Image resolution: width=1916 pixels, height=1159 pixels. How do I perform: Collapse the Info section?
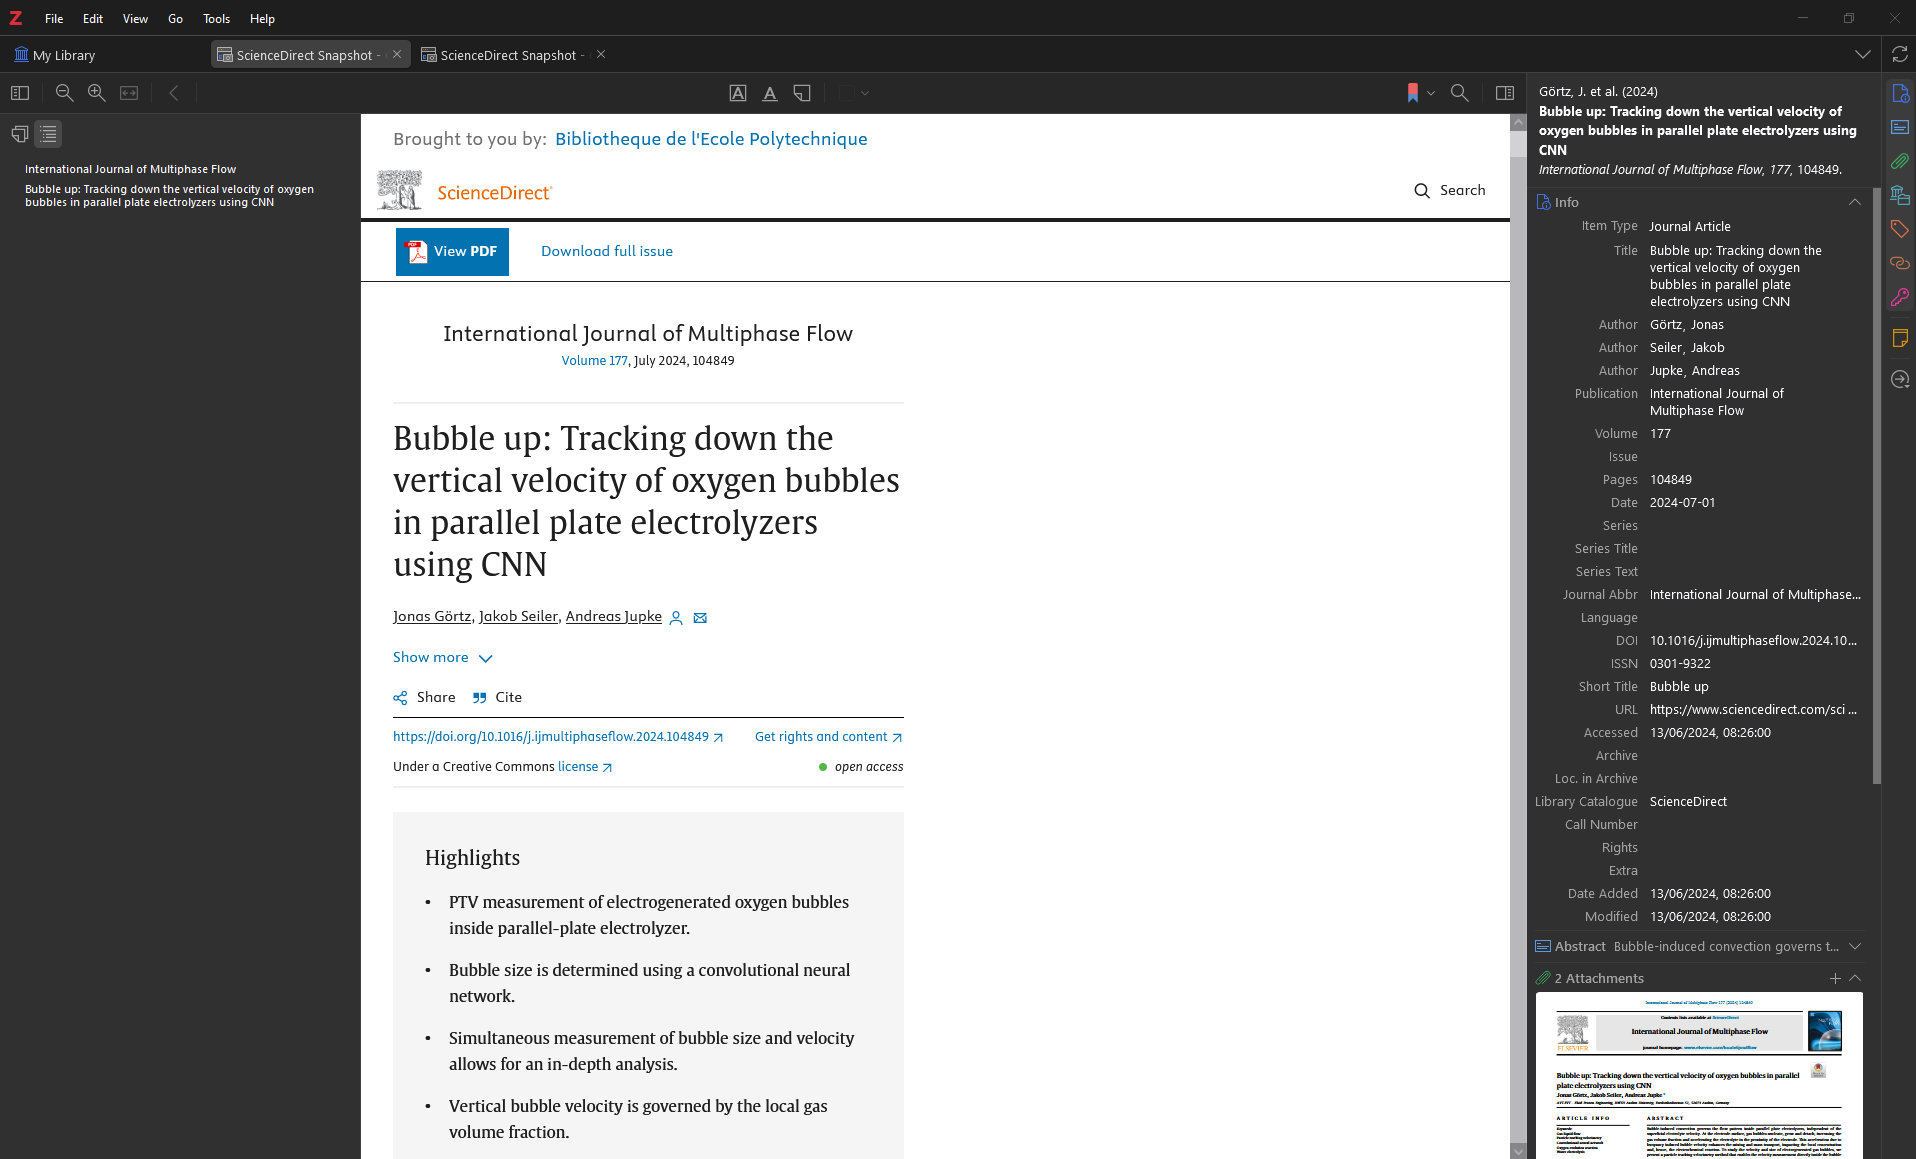tap(1855, 202)
